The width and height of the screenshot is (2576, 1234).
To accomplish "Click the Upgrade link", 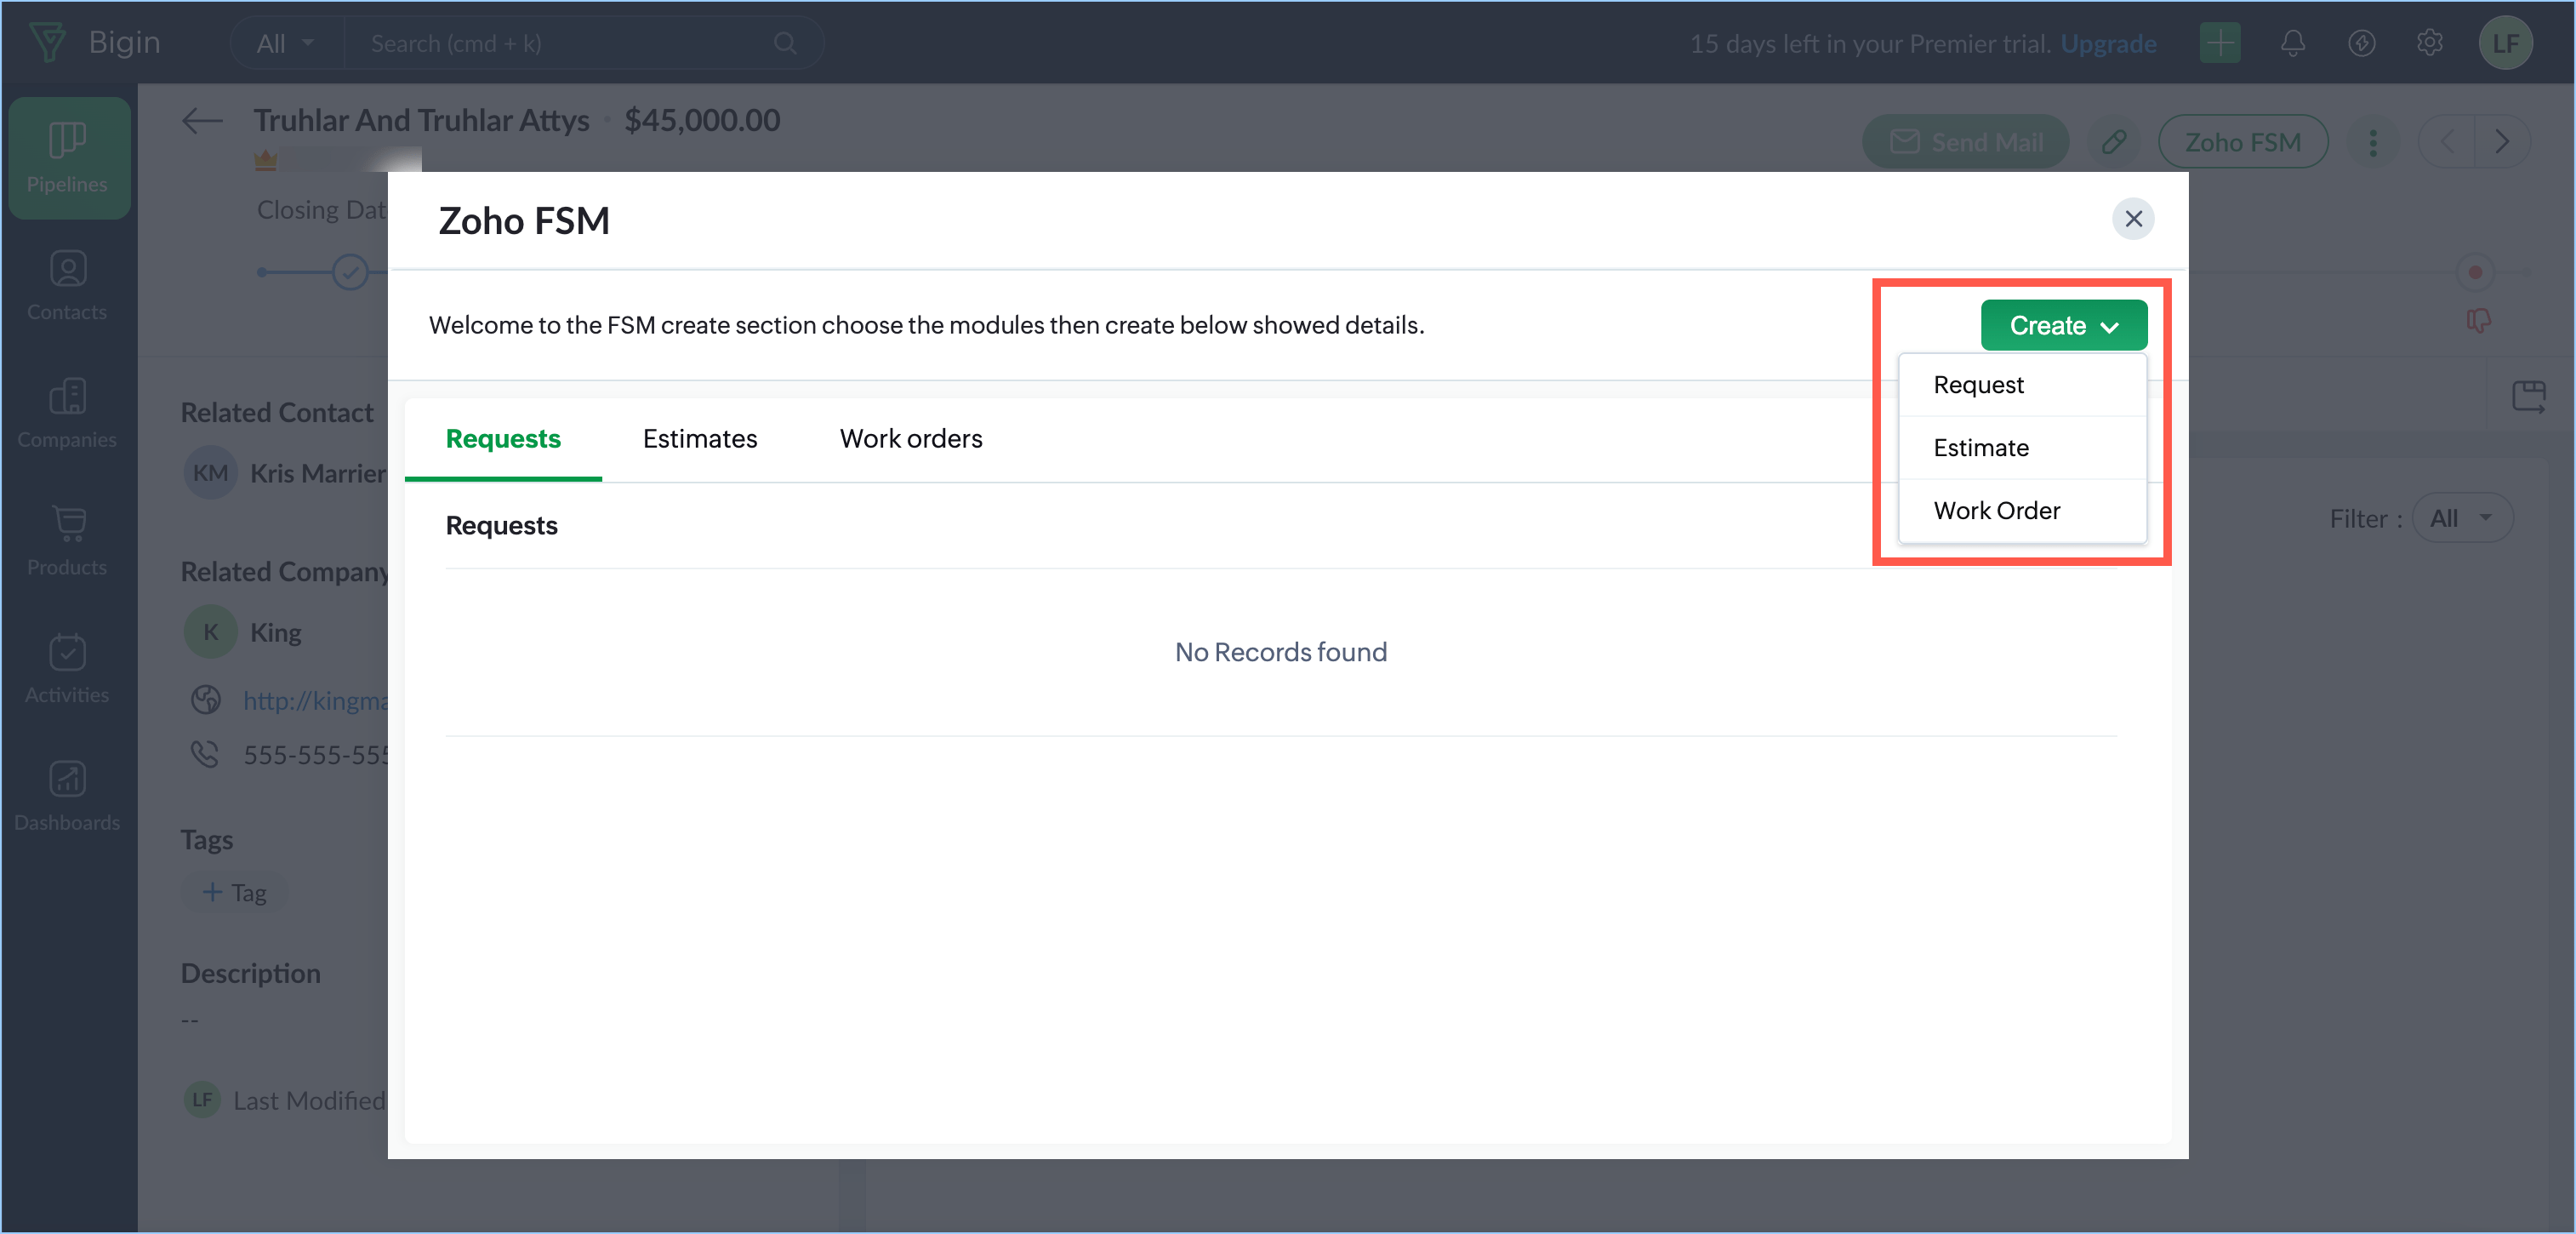I will coord(2108,44).
